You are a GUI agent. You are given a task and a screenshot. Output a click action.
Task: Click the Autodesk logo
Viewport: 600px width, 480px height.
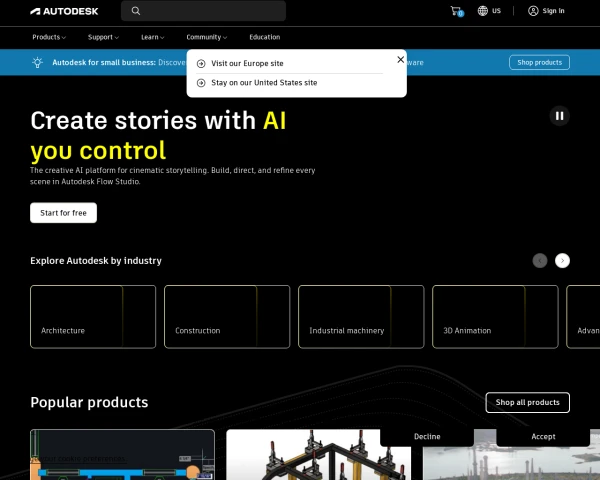coord(64,11)
